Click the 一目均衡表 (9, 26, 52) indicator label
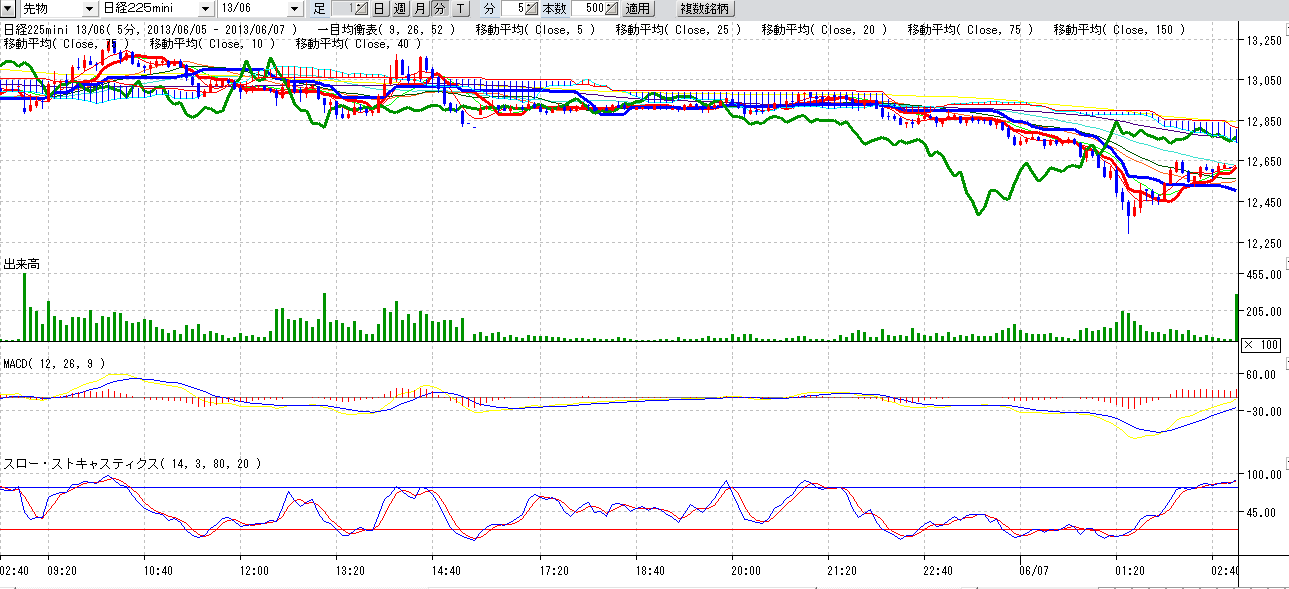Viewport: 1289px width, 589px height. [x=385, y=30]
